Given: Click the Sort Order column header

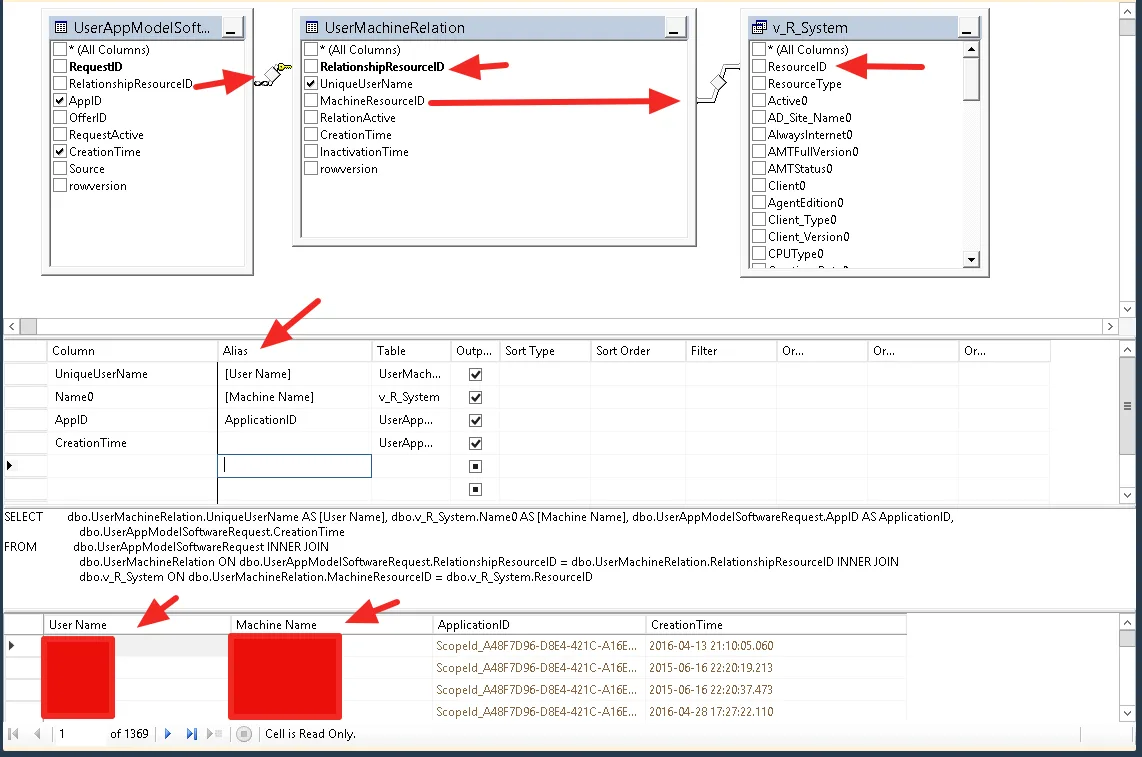Looking at the screenshot, I should [x=639, y=350].
